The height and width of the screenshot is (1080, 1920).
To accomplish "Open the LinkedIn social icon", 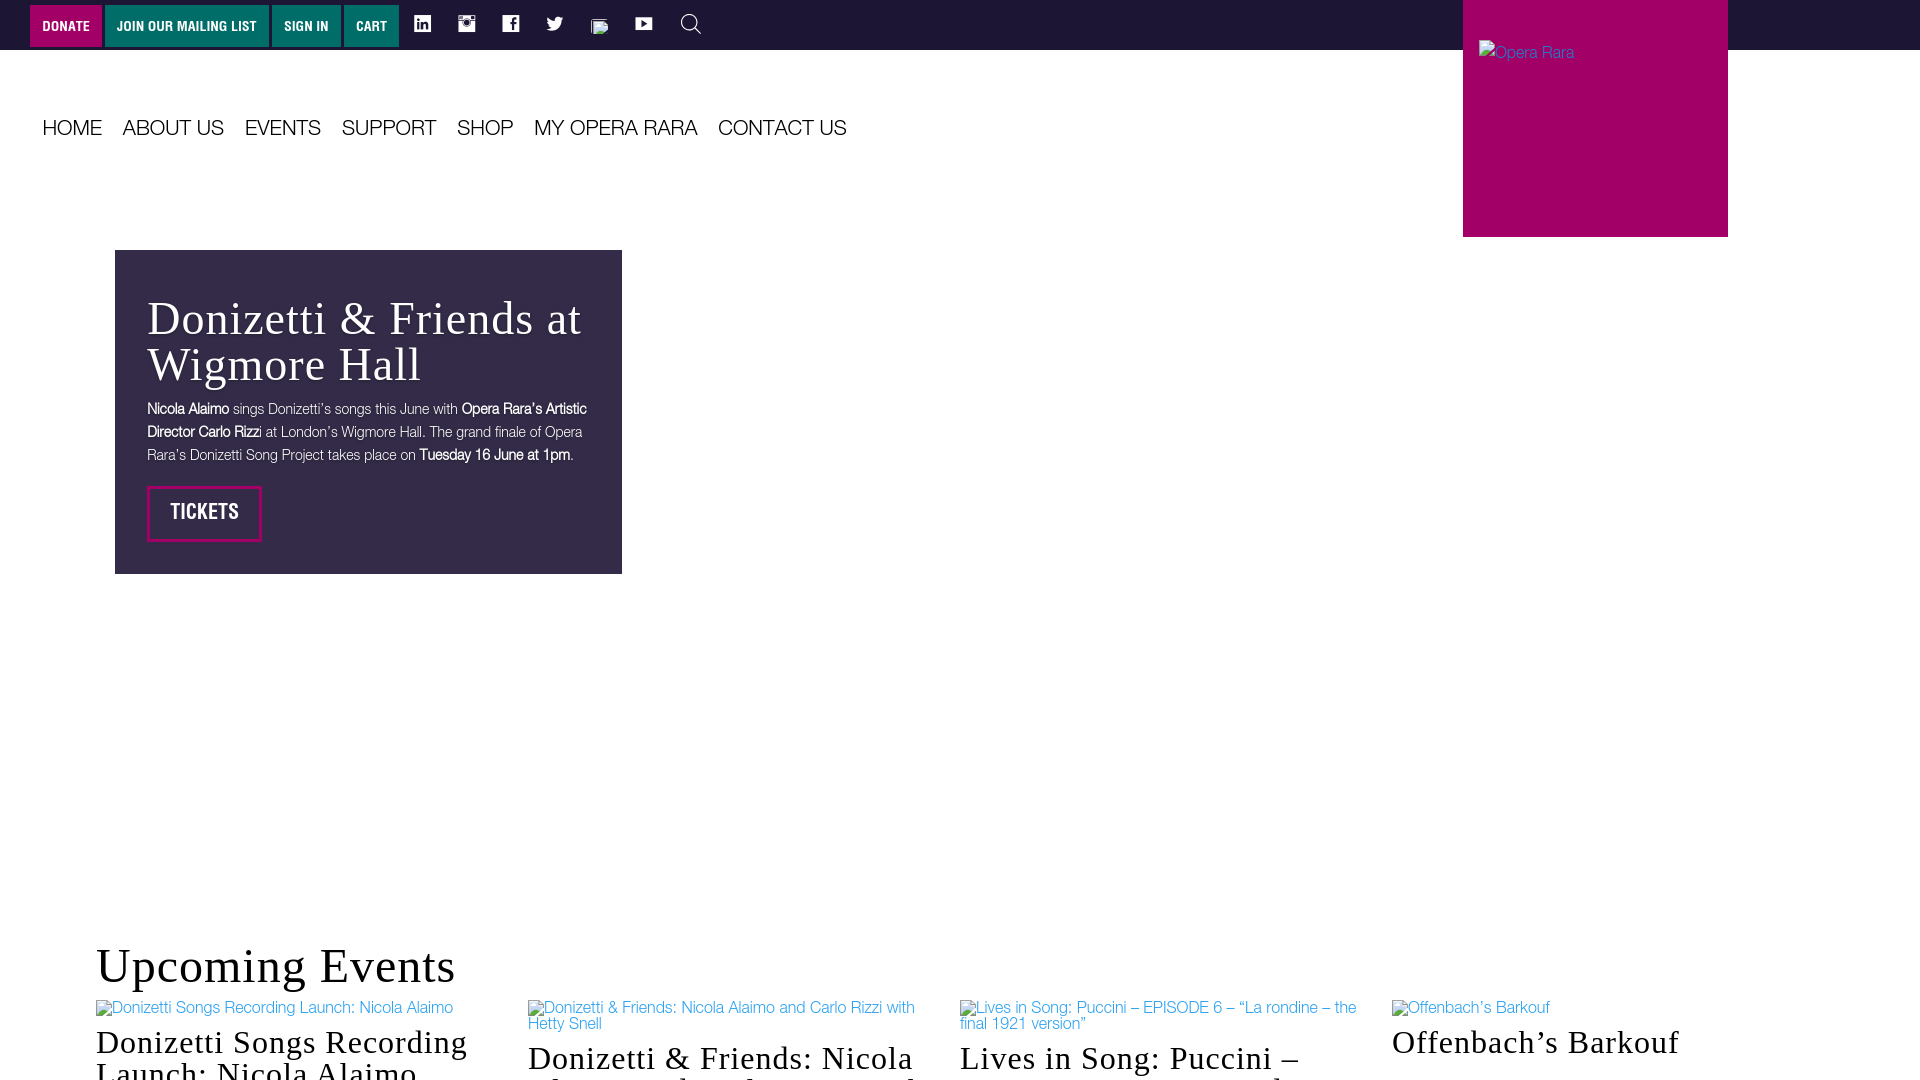I will [423, 24].
